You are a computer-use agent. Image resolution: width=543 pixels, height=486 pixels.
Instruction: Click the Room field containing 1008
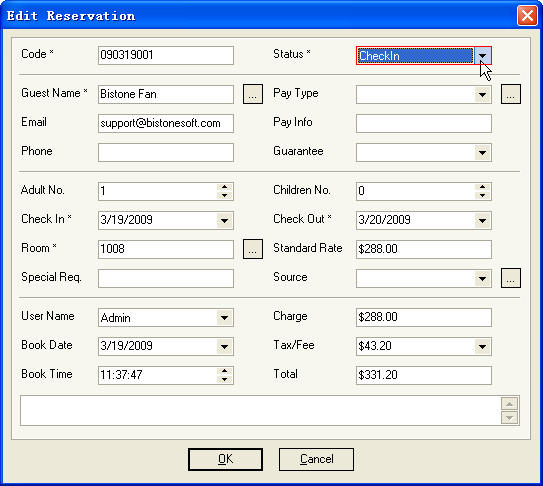pos(166,249)
